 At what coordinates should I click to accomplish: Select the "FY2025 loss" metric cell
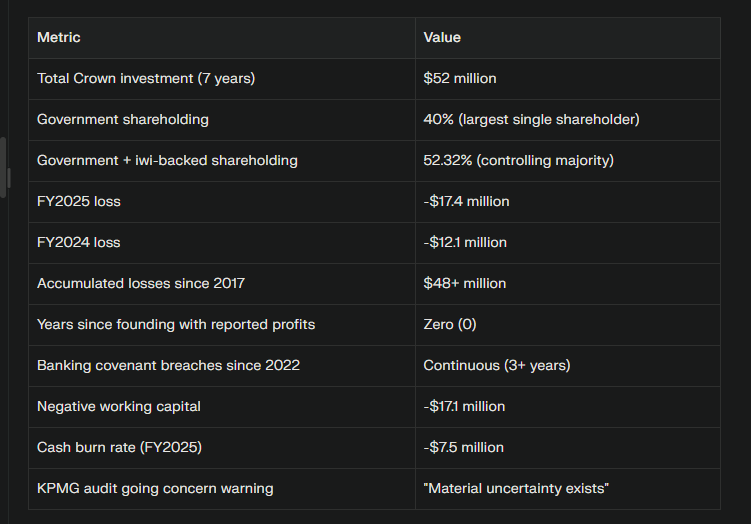[x=79, y=201]
